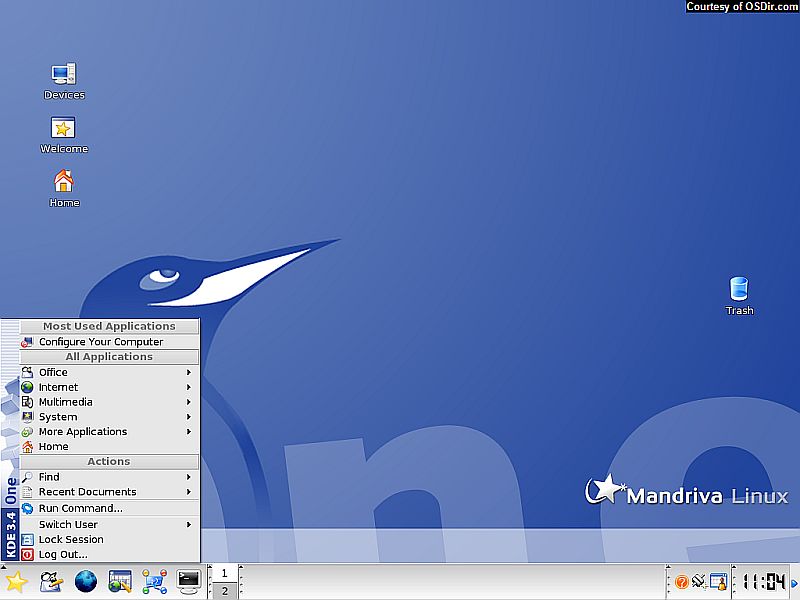
Task: Expand the Recent Documents submenu
Action: pos(109,492)
